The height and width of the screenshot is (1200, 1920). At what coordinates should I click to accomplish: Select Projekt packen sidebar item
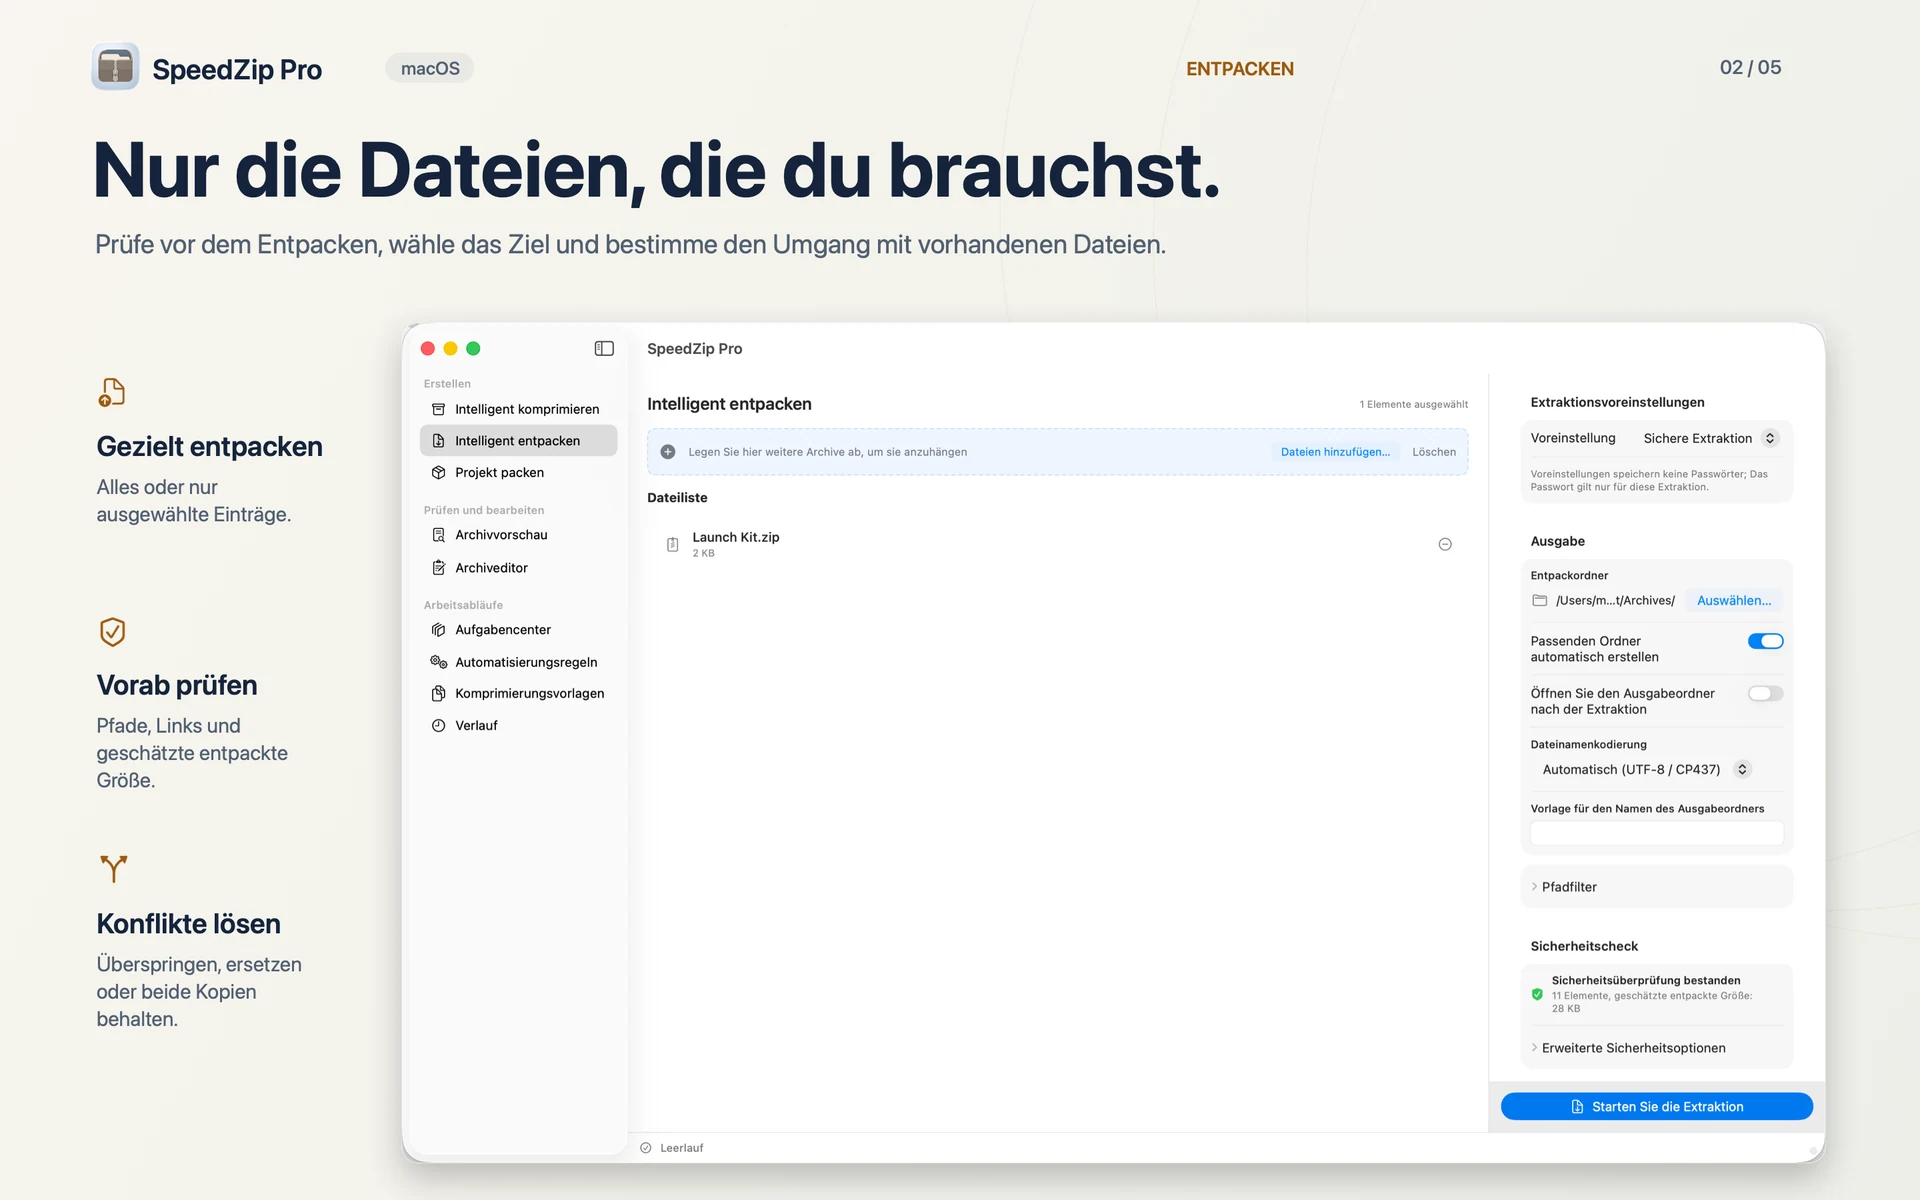click(x=518, y=472)
